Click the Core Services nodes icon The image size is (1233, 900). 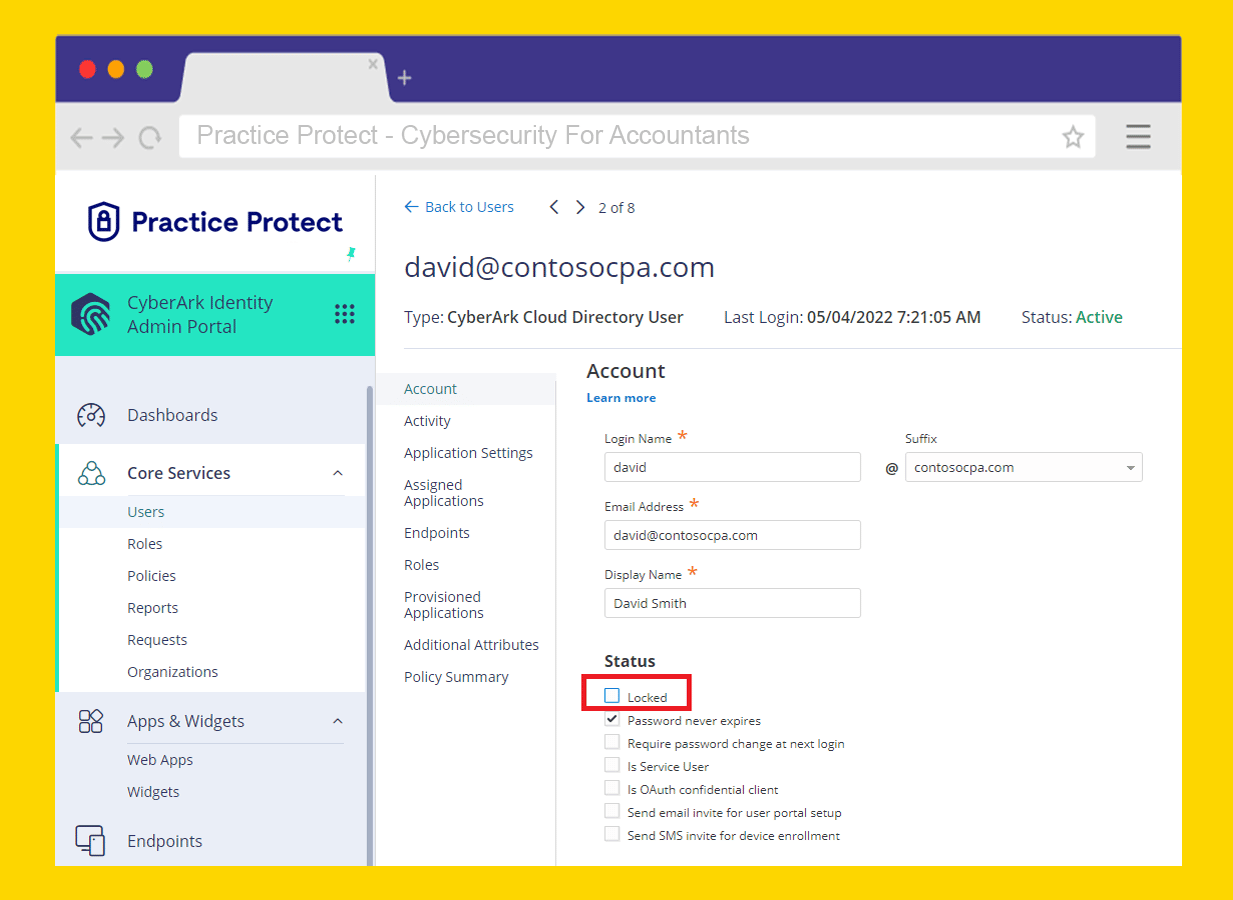[x=91, y=473]
